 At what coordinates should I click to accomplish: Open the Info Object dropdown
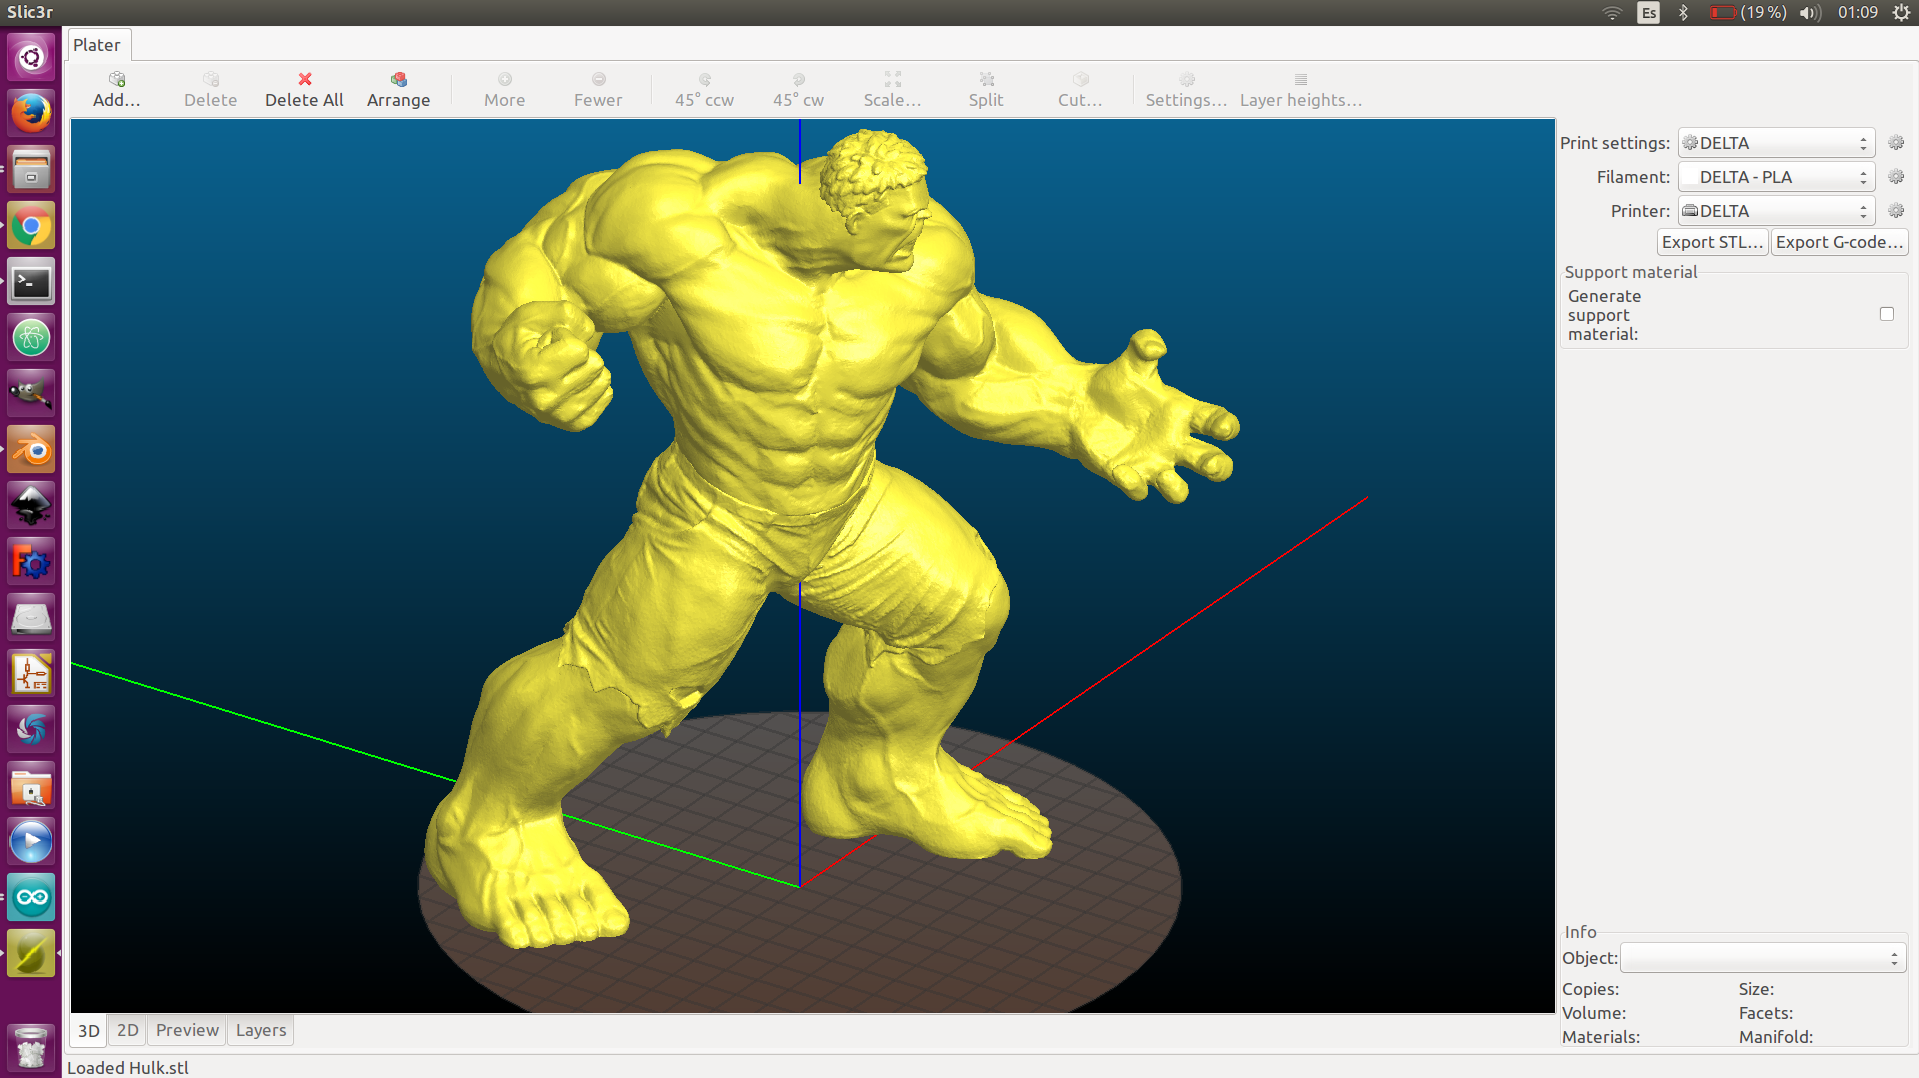1763,958
